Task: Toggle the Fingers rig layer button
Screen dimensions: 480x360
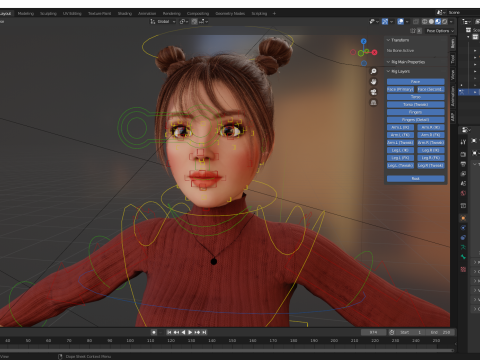Action: [416, 112]
